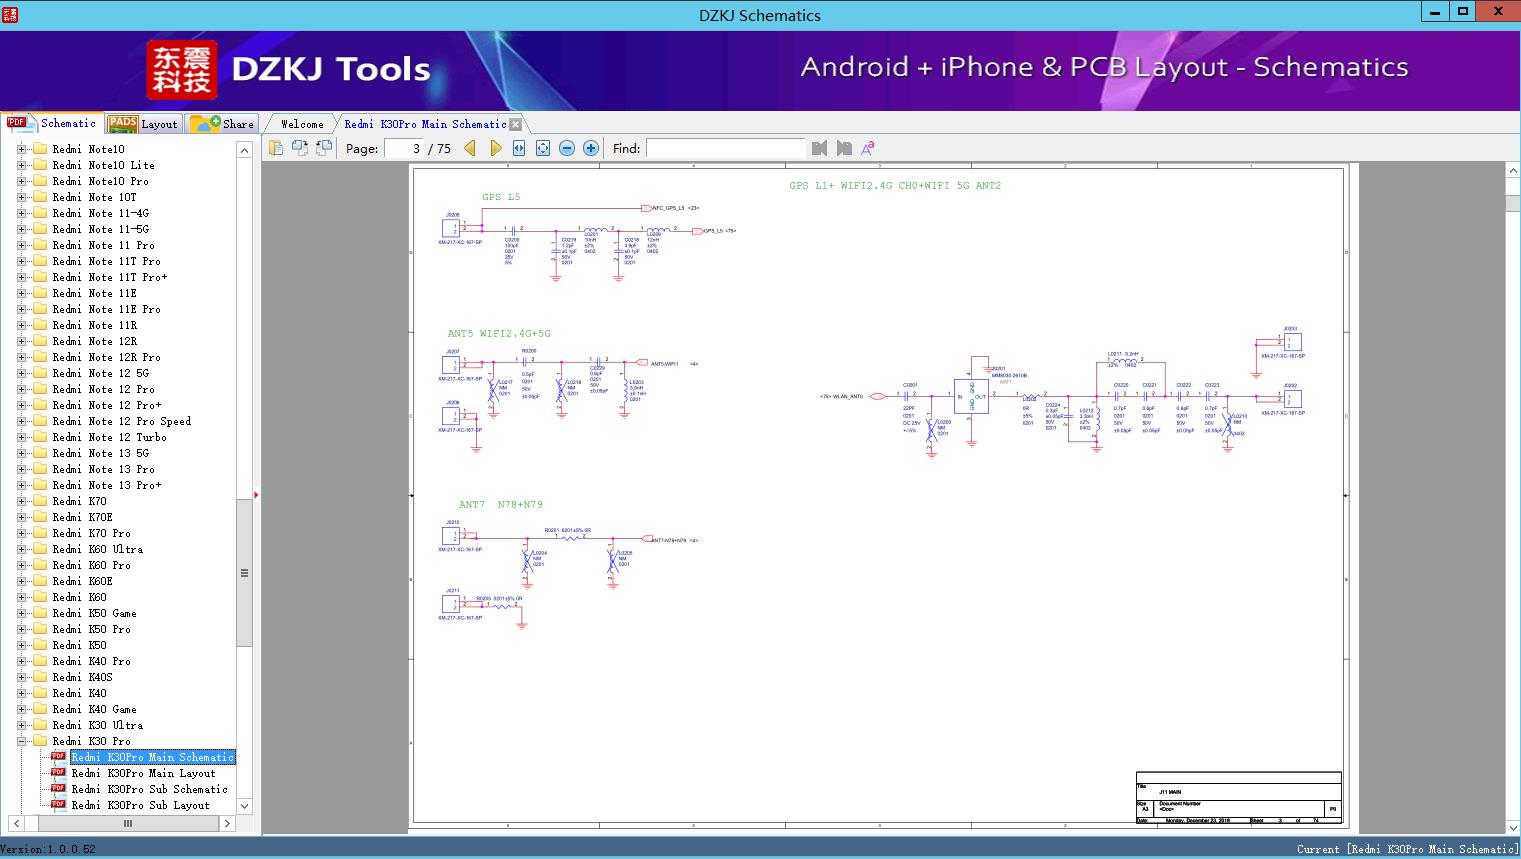Open Redmi K30Pro Main Layout file
Screen dimensions: 1521x859
pyautogui.click(x=143, y=773)
